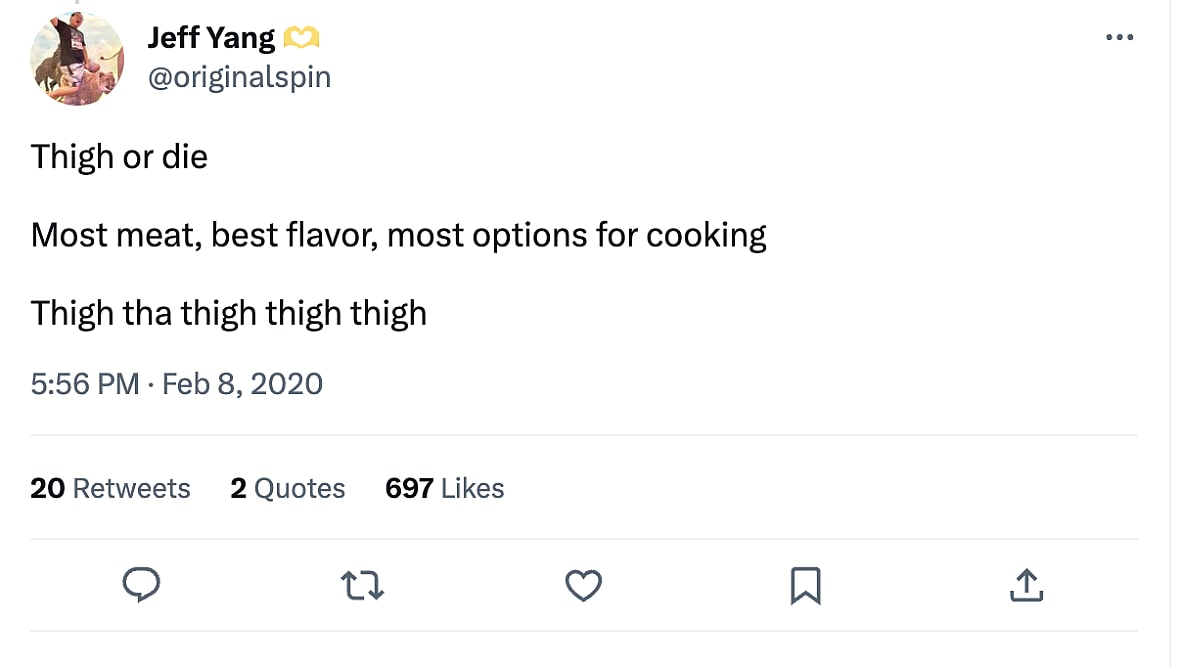Viewport: 1180px width, 667px height.
Task: Click the 5:56 PM time link
Action: (85, 384)
